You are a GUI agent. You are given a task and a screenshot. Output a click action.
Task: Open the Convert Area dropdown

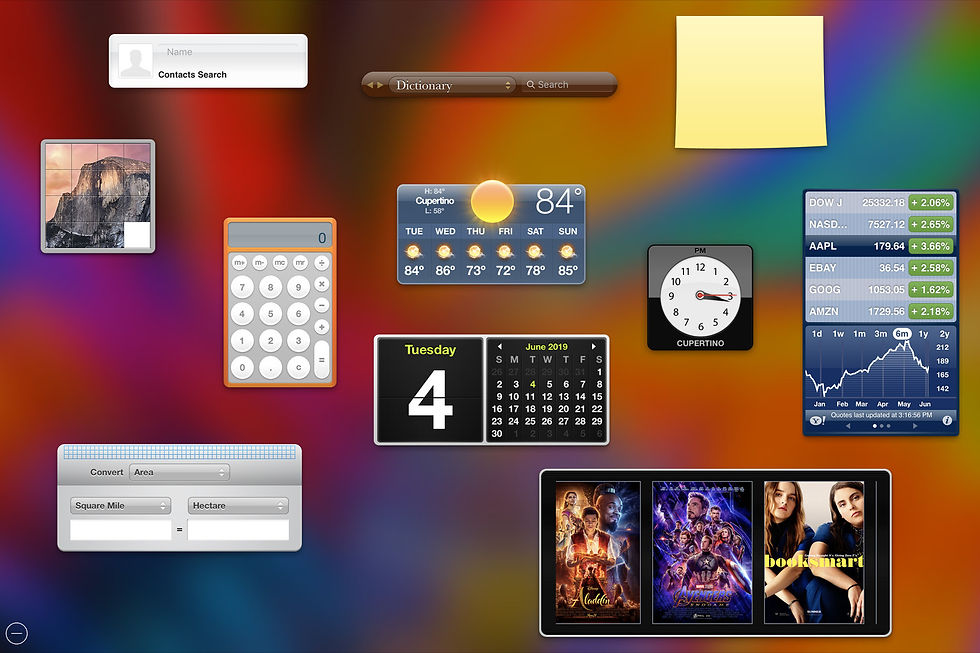[x=179, y=472]
